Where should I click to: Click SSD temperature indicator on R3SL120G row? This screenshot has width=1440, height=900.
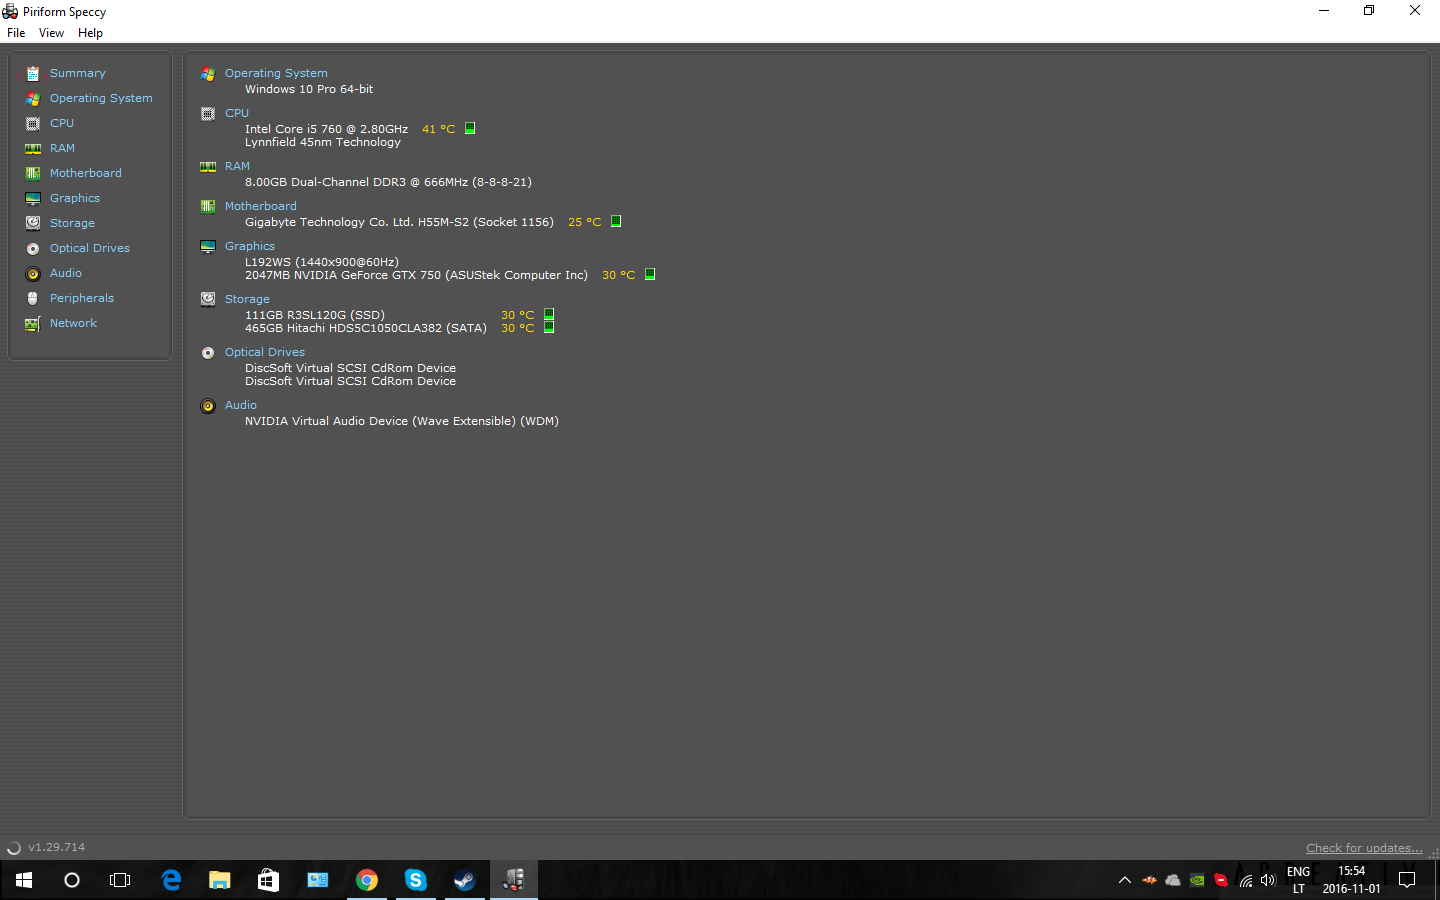(x=549, y=314)
